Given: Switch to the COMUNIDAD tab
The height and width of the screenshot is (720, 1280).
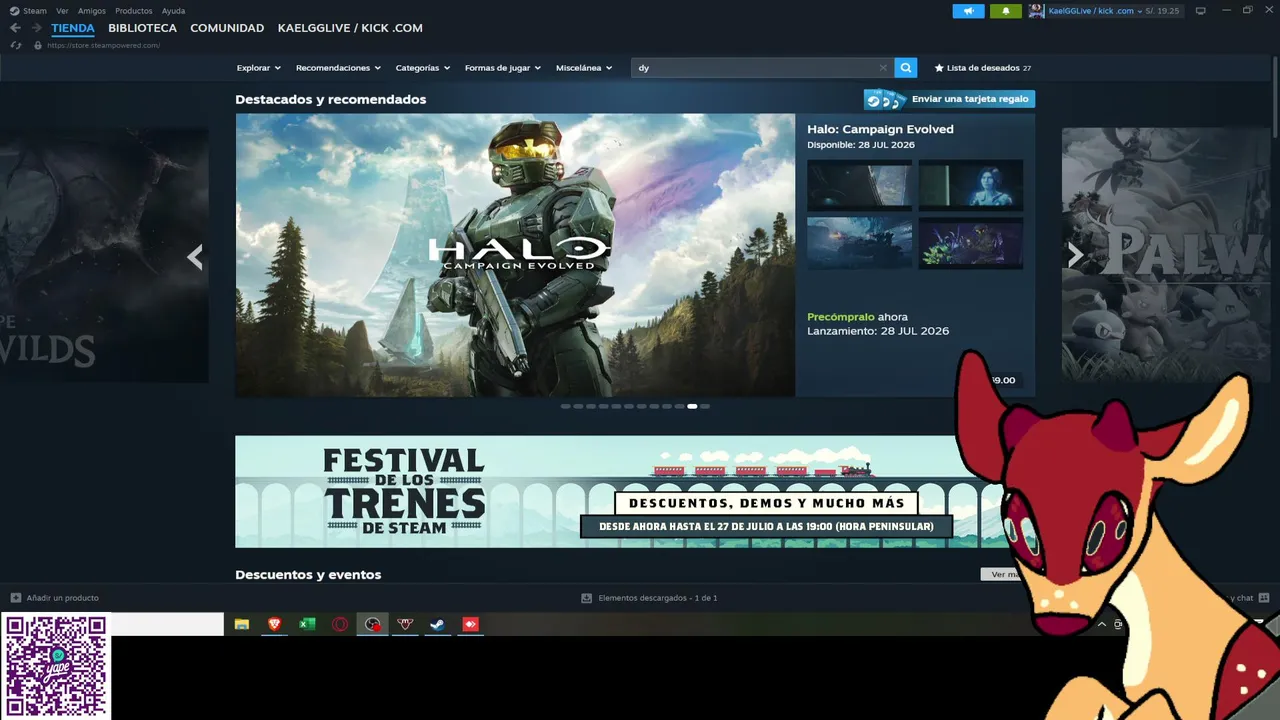Looking at the screenshot, I should (227, 28).
